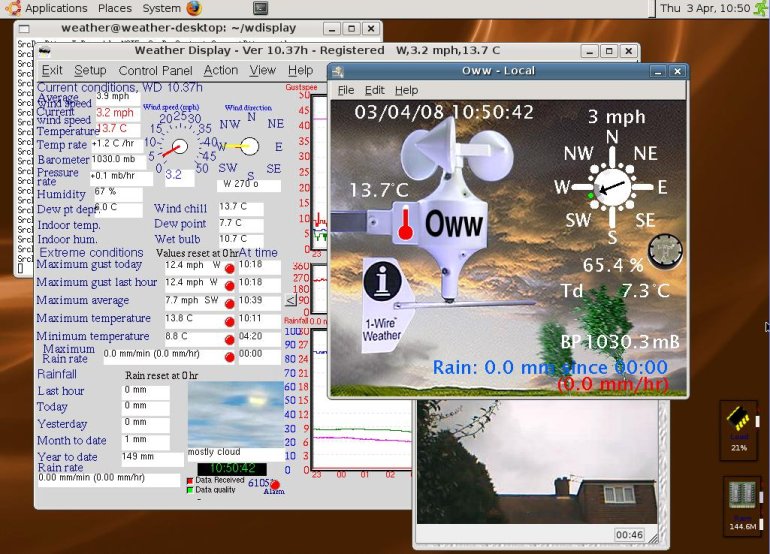The height and width of the screenshot is (554, 770).
Task: Click the red Alarm indicator
Action: [275, 485]
